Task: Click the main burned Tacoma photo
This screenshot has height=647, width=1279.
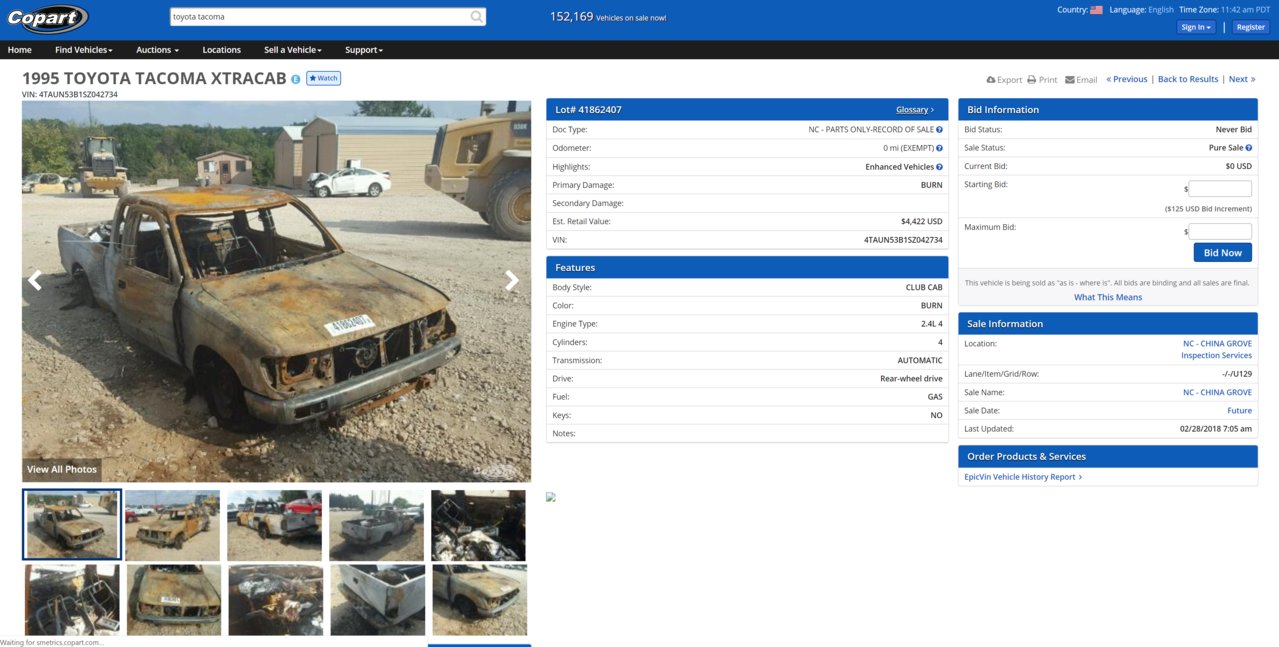Action: (277, 291)
